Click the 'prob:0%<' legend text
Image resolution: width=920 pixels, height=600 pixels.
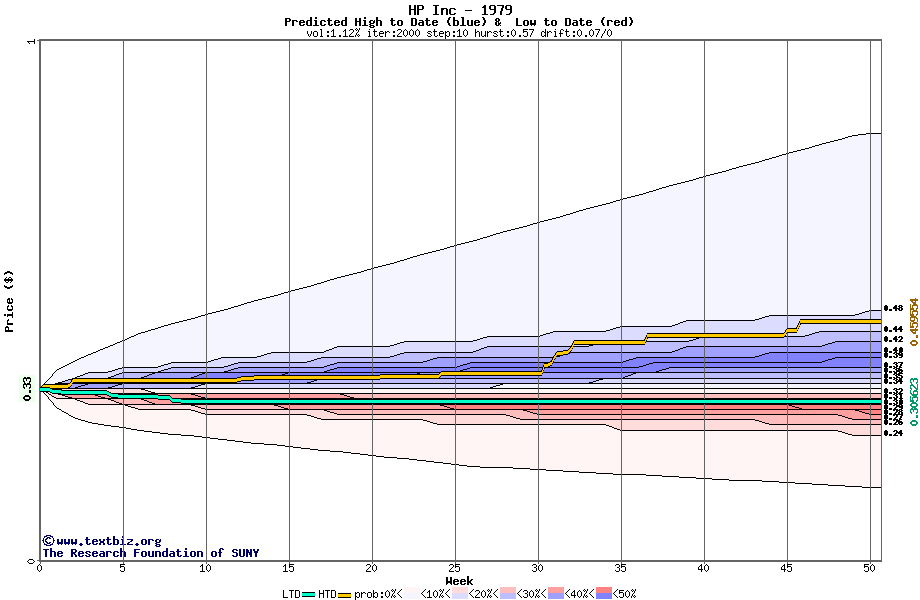[x=378, y=594]
